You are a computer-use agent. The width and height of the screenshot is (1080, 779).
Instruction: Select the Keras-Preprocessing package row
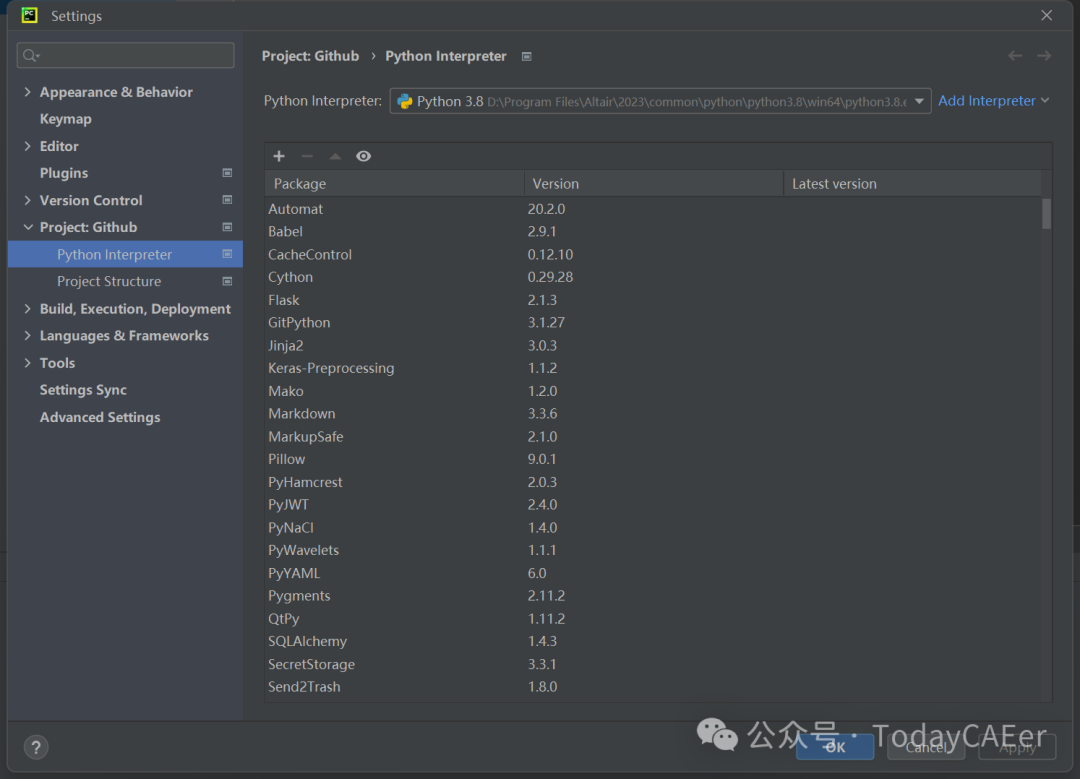[653, 368]
